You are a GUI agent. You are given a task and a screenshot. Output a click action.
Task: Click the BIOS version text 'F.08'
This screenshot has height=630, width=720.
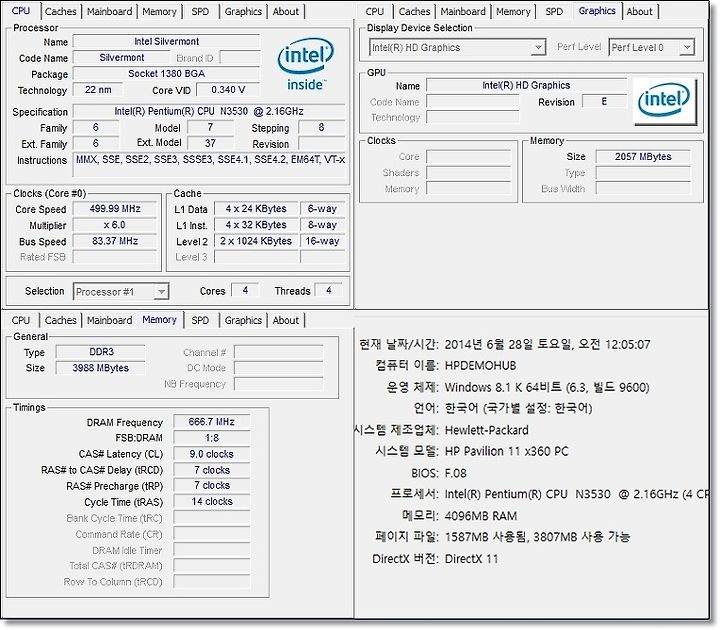456,473
